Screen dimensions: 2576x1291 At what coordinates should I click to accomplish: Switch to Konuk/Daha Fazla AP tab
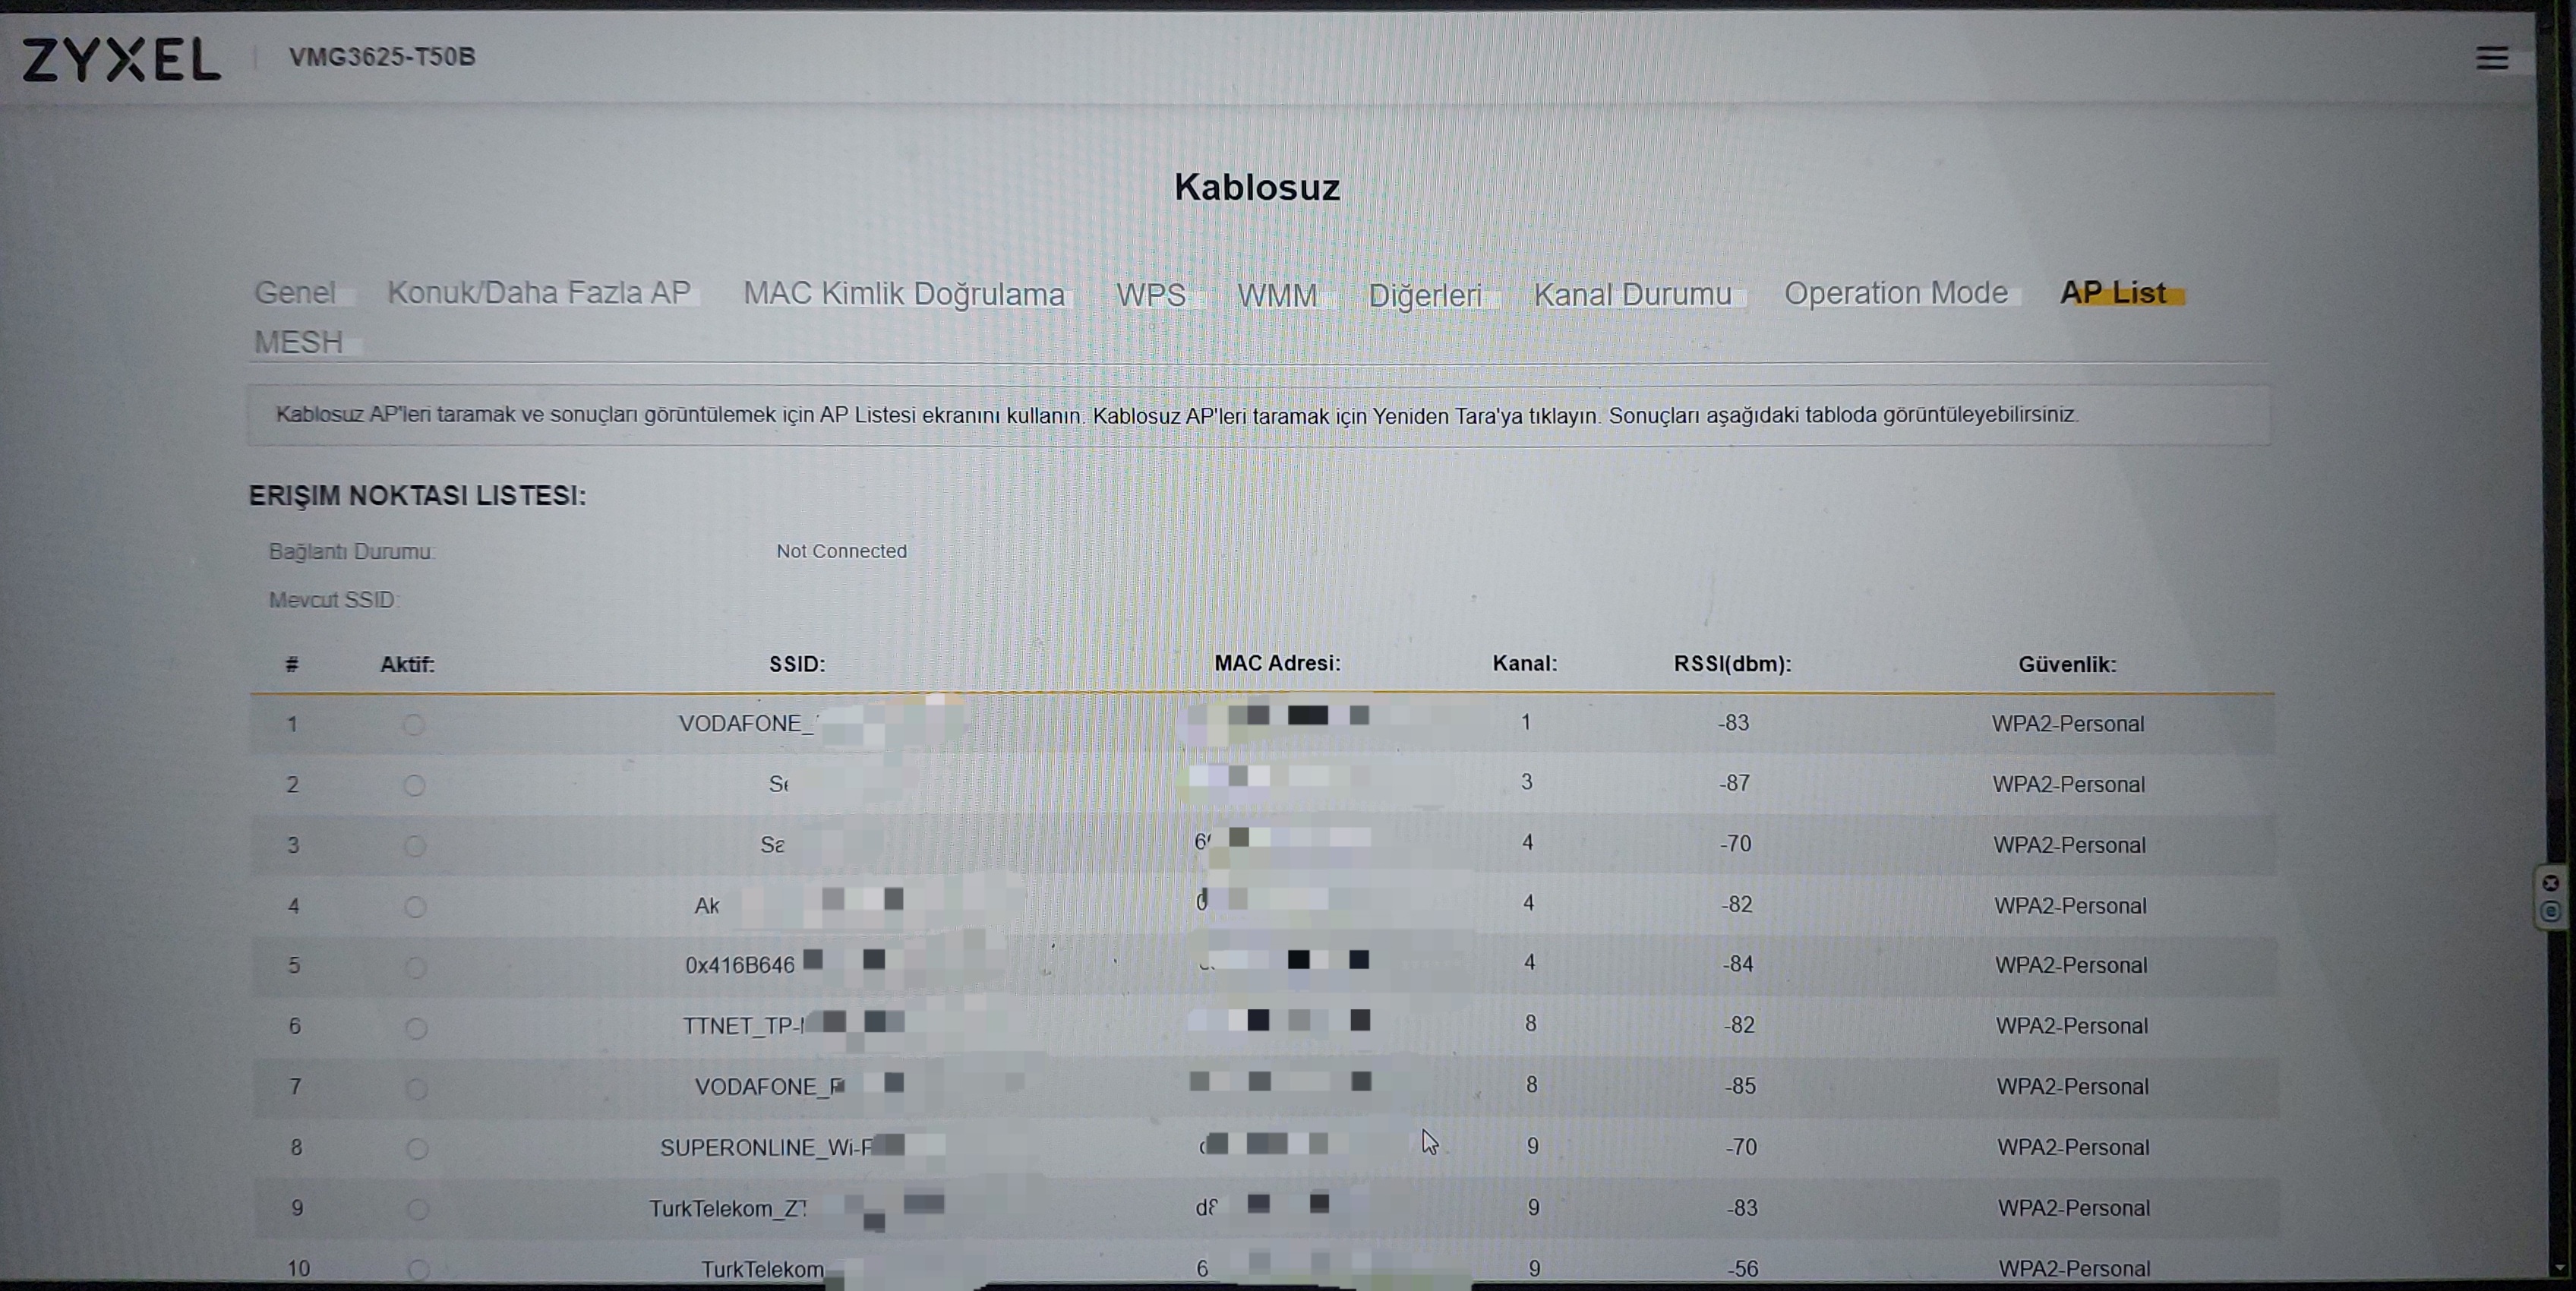[539, 292]
